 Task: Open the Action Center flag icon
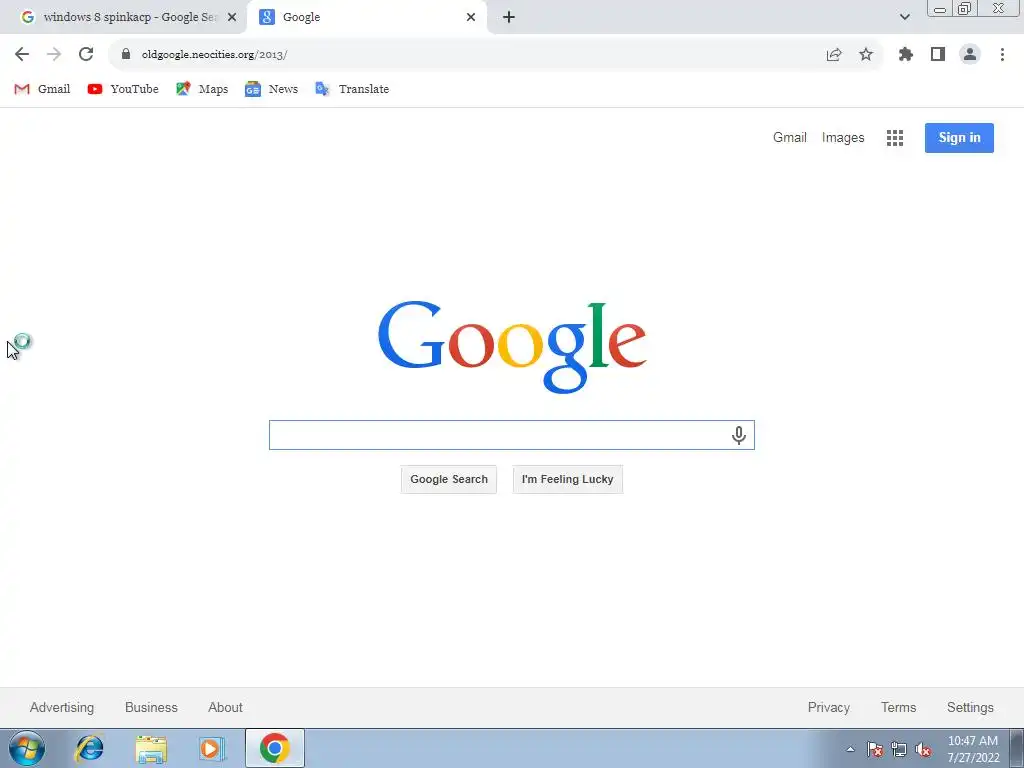click(875, 749)
